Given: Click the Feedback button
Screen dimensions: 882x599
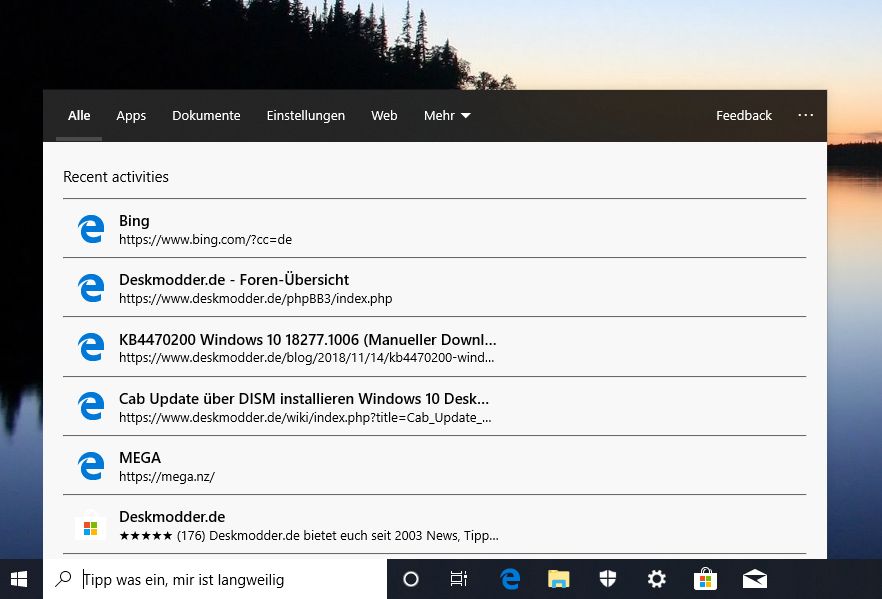Looking at the screenshot, I should (744, 115).
